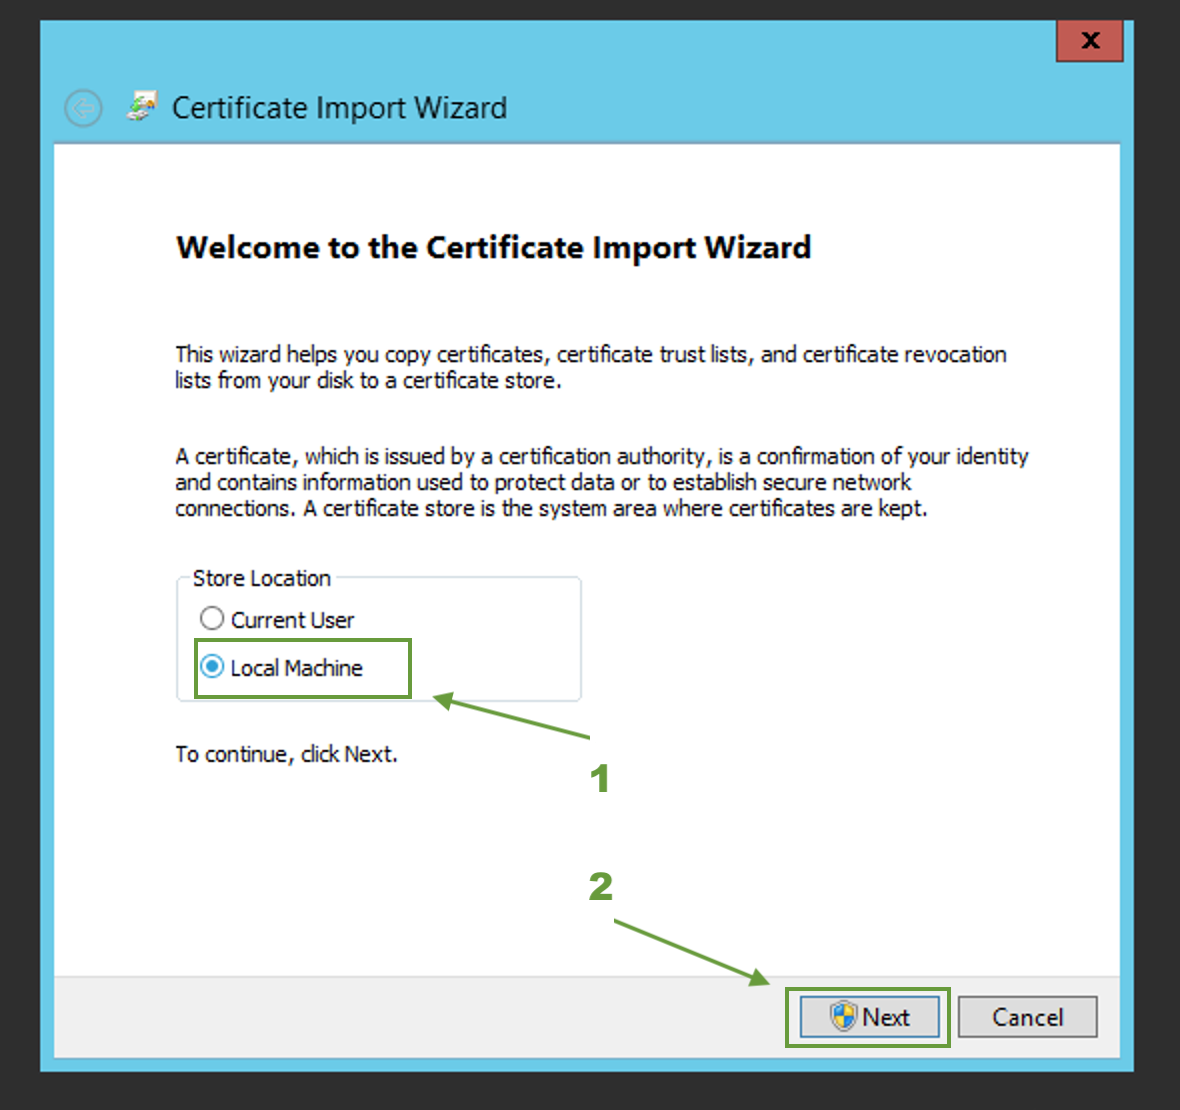Click the "Certificate Import Wizard" title bar text
1180x1110 pixels.
pyautogui.click(x=339, y=108)
